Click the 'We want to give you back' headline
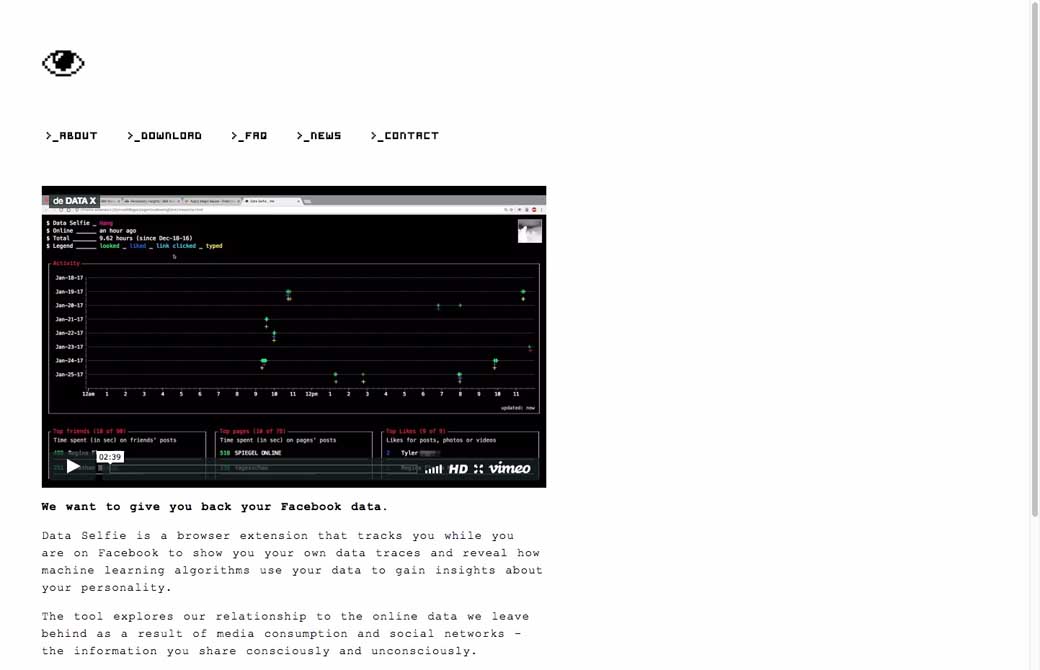The width and height of the screenshot is (1040, 670). point(214,507)
